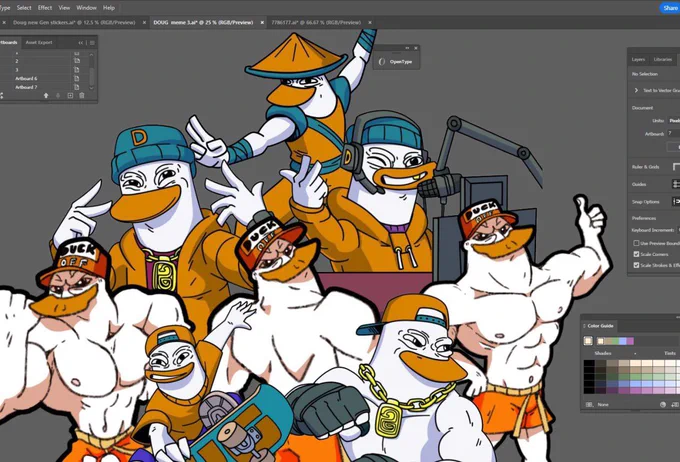Save color group to Swatches panel icon
Screen dimensions: 680x462
(x=675, y=404)
